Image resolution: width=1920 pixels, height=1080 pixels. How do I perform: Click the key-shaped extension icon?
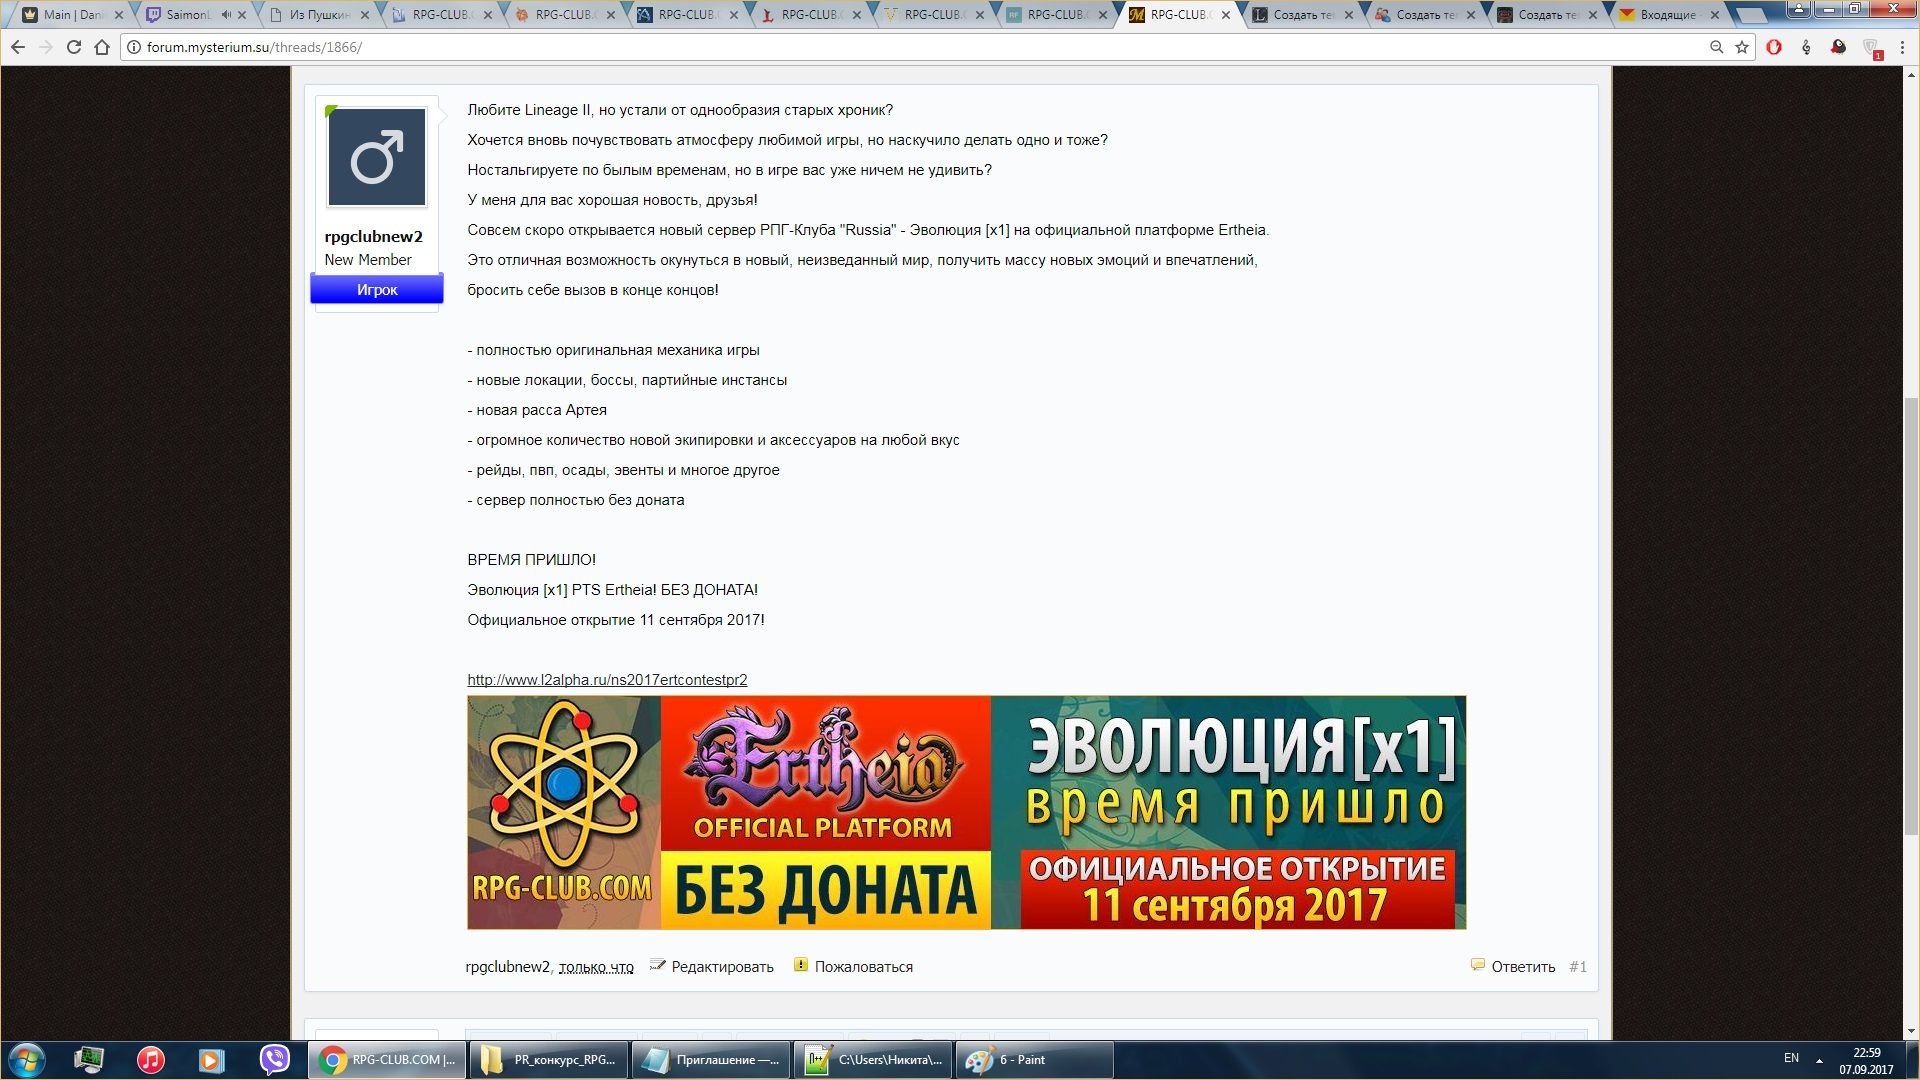tap(1806, 47)
